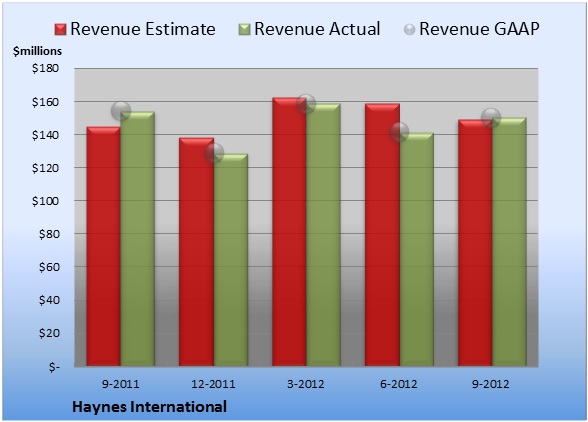Click the '$80' axis value
The image size is (588, 422).
[49, 234]
